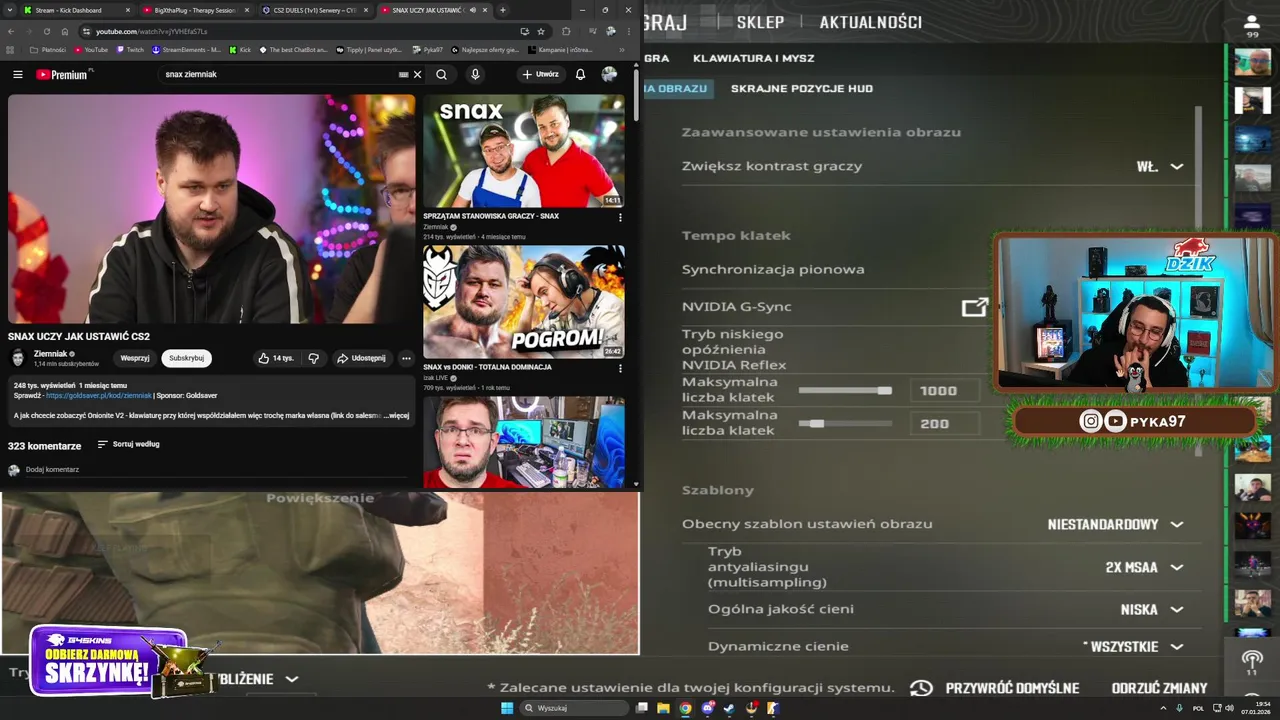1280x720 pixels.
Task: Click Subskrybuj on Ziemniak channel
Action: coord(186,358)
